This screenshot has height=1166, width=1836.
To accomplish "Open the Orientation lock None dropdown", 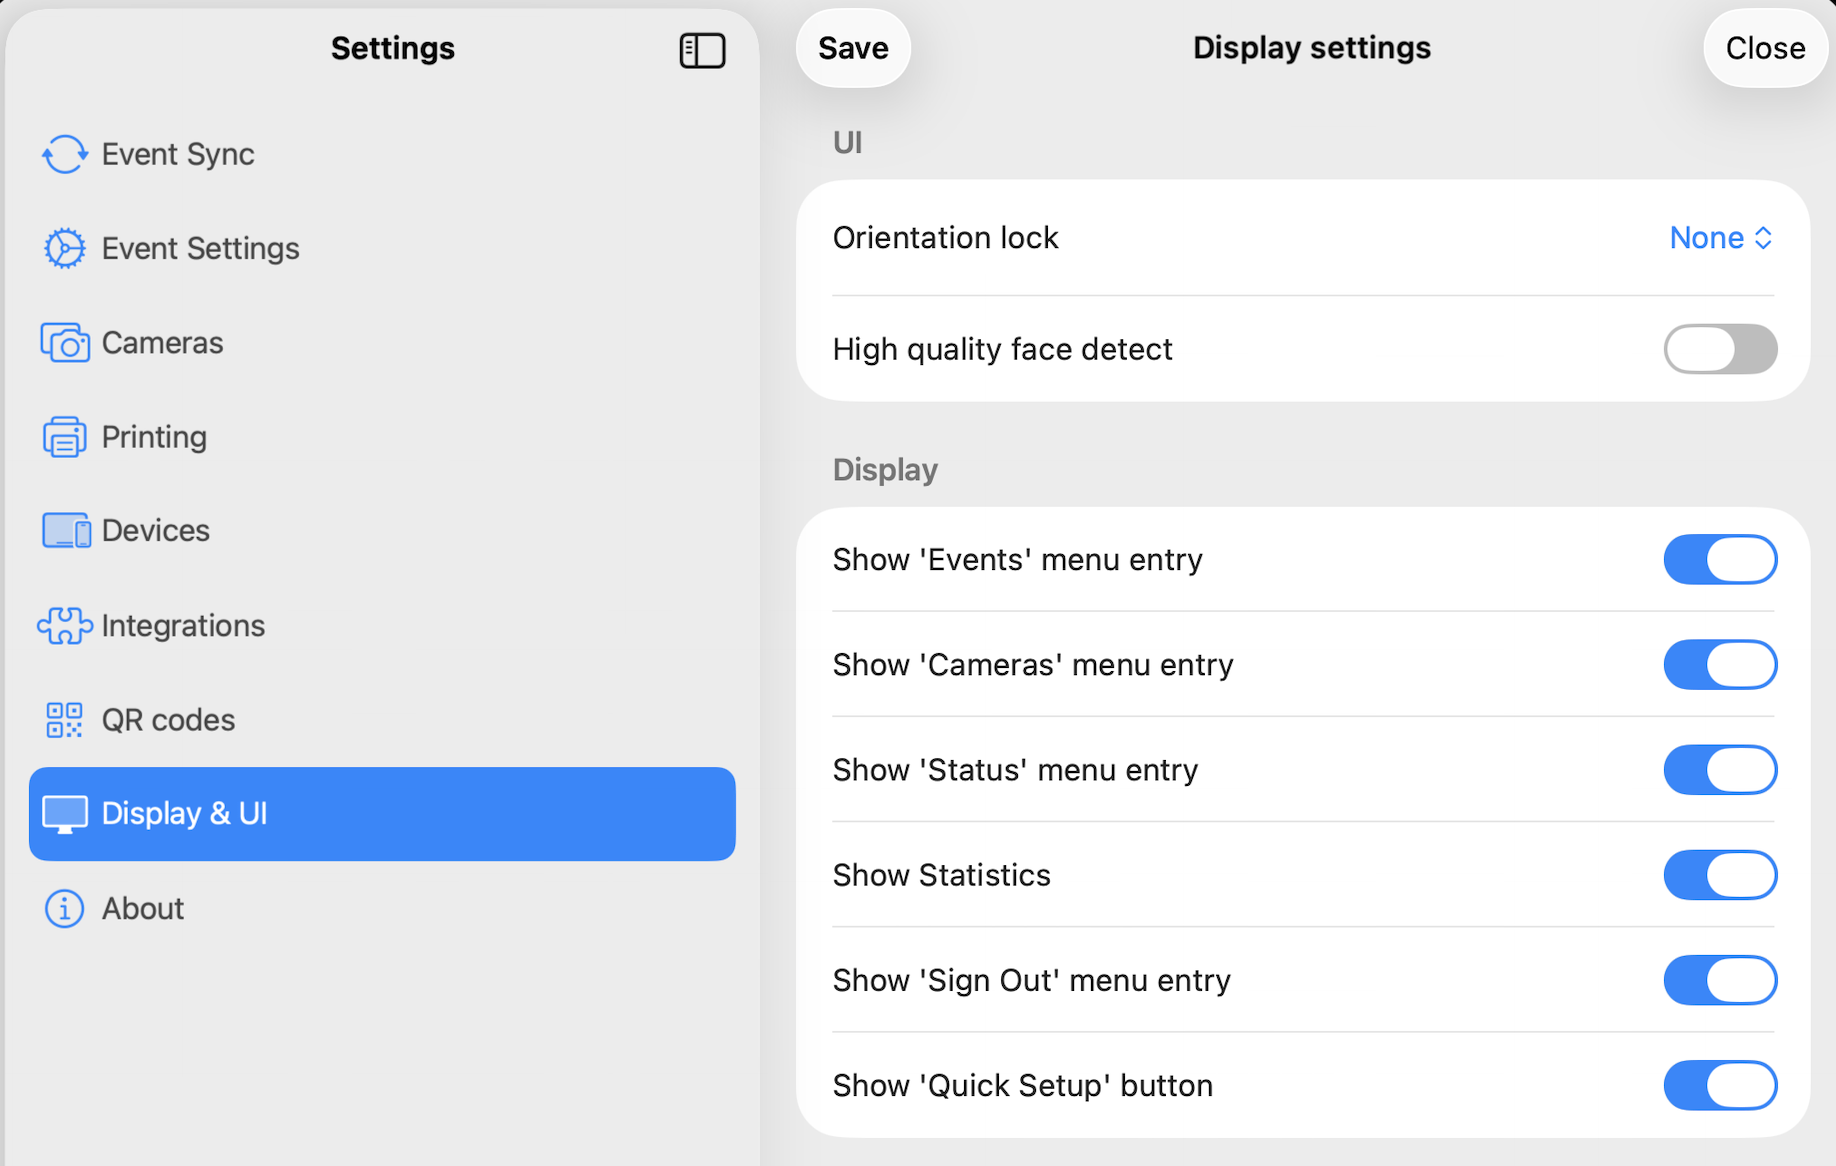I will [x=1720, y=238].
